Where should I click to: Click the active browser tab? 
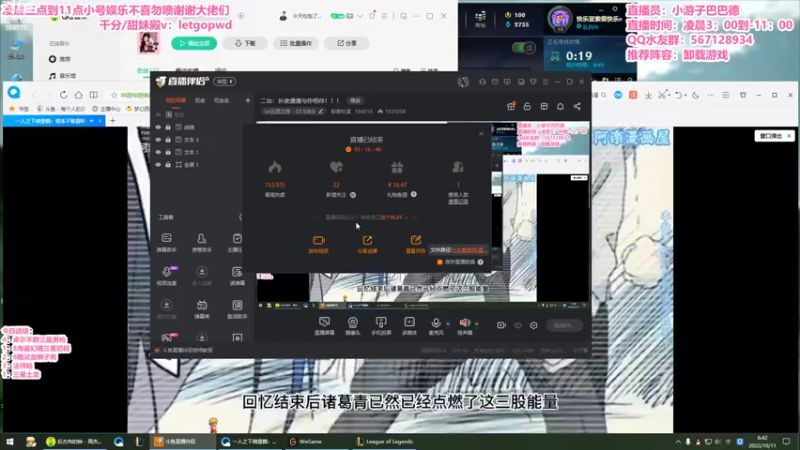[53, 121]
